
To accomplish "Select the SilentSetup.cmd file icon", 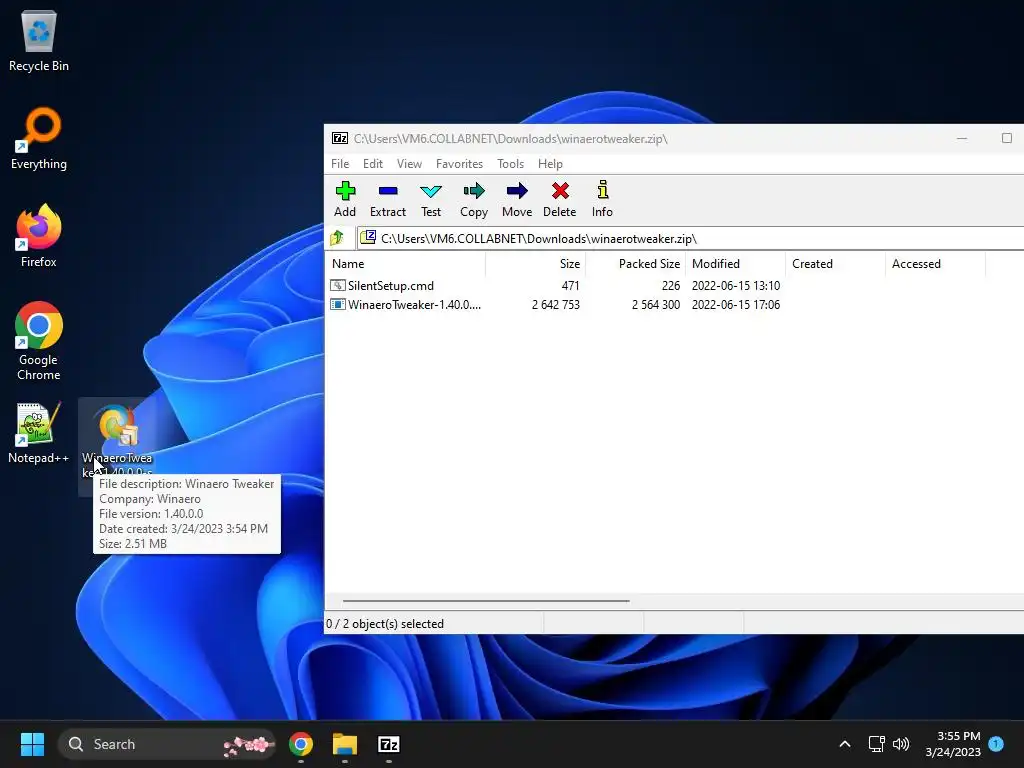I will (x=338, y=285).
